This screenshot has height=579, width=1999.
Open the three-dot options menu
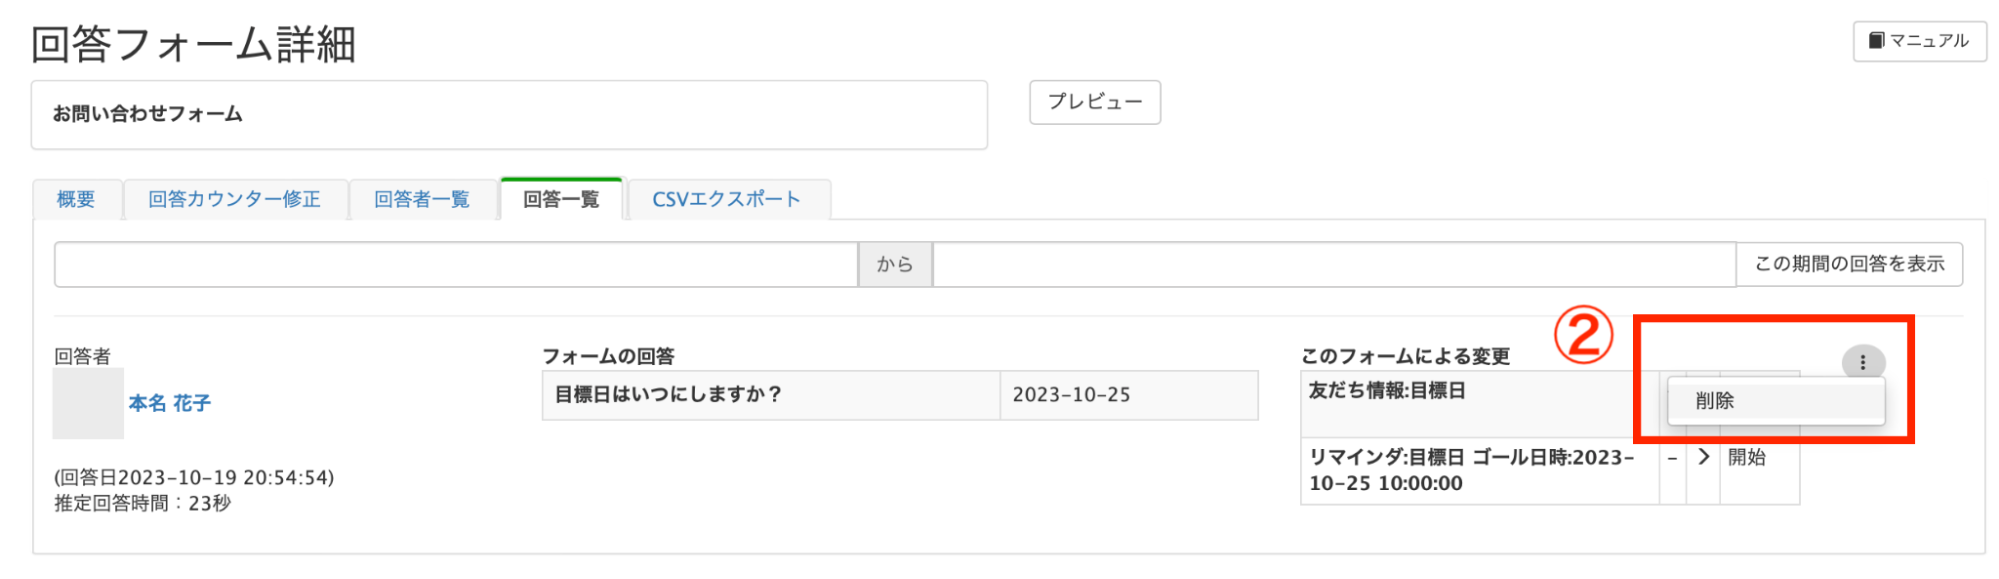(1862, 362)
